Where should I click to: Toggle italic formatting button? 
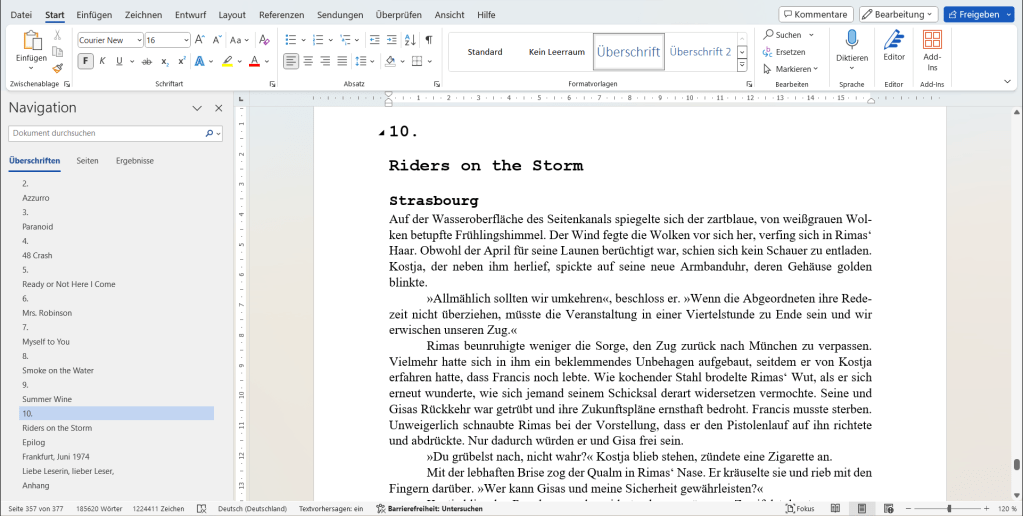pyautogui.click(x=102, y=61)
